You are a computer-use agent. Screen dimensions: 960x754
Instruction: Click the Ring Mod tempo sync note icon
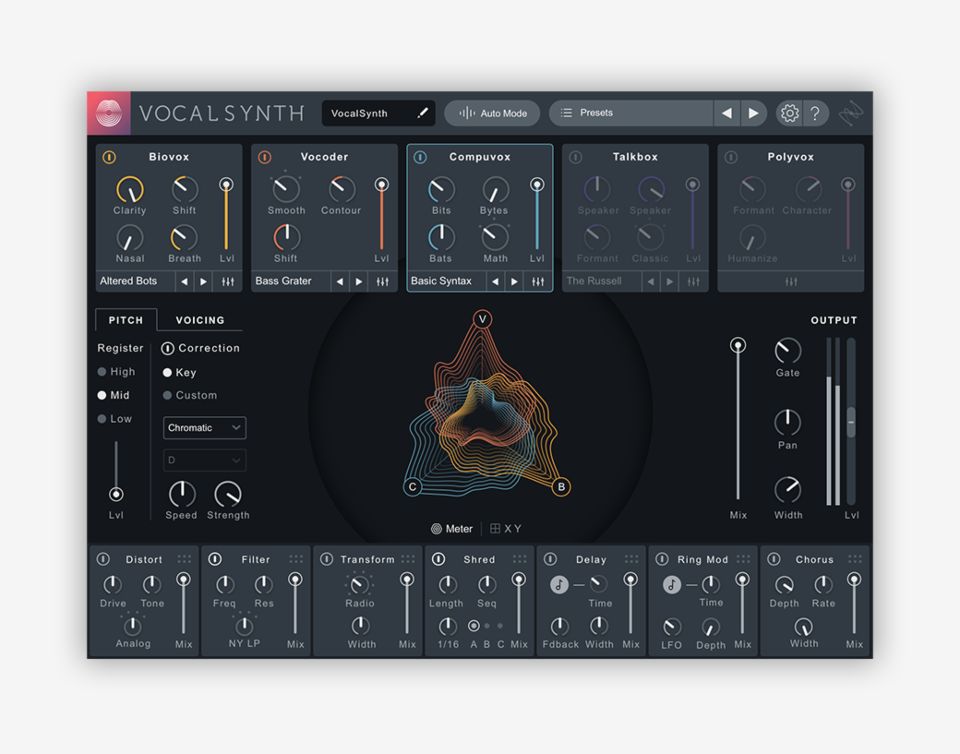point(672,584)
